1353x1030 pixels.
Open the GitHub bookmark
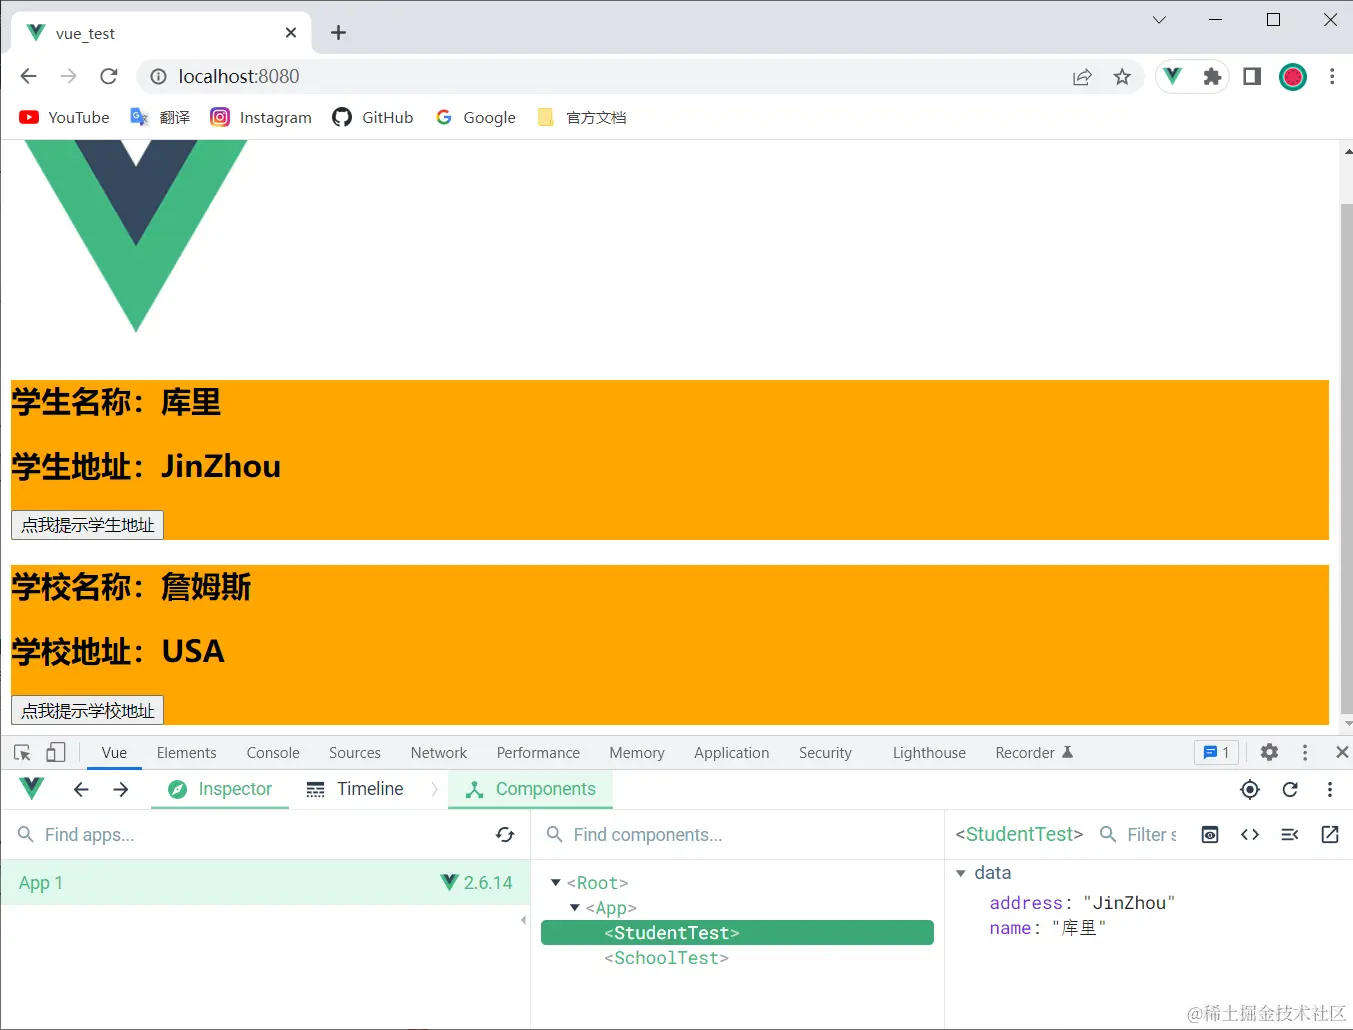(373, 117)
